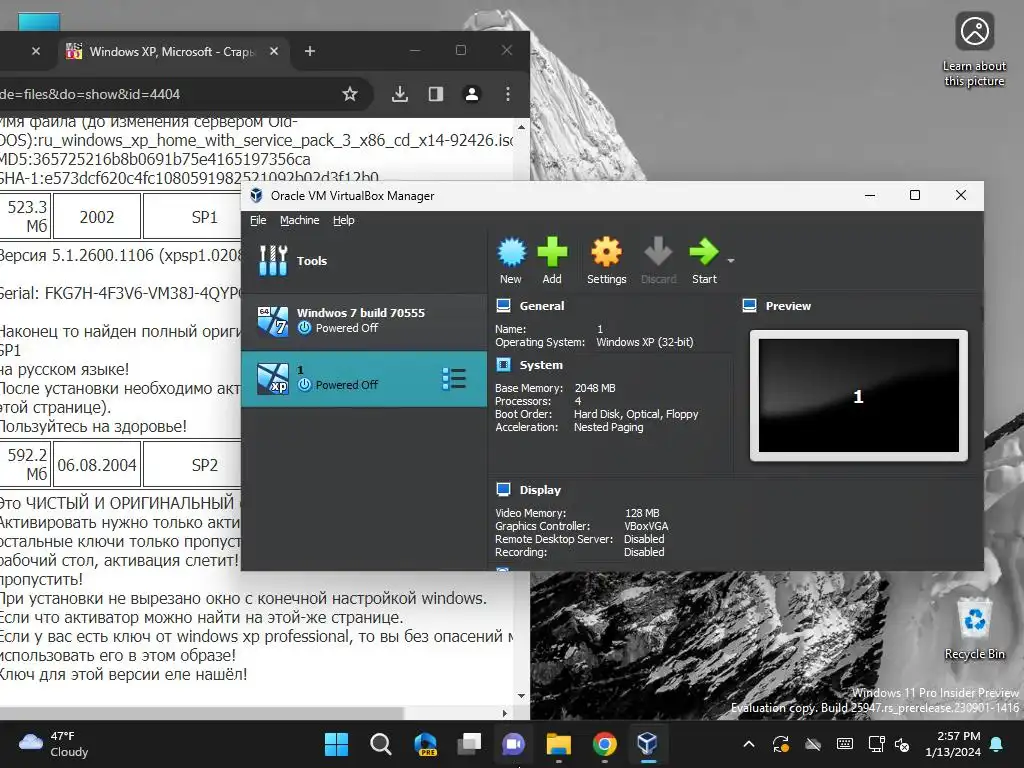Open the Windows Start button
Screen dimensions: 1024x768
click(x=336, y=744)
